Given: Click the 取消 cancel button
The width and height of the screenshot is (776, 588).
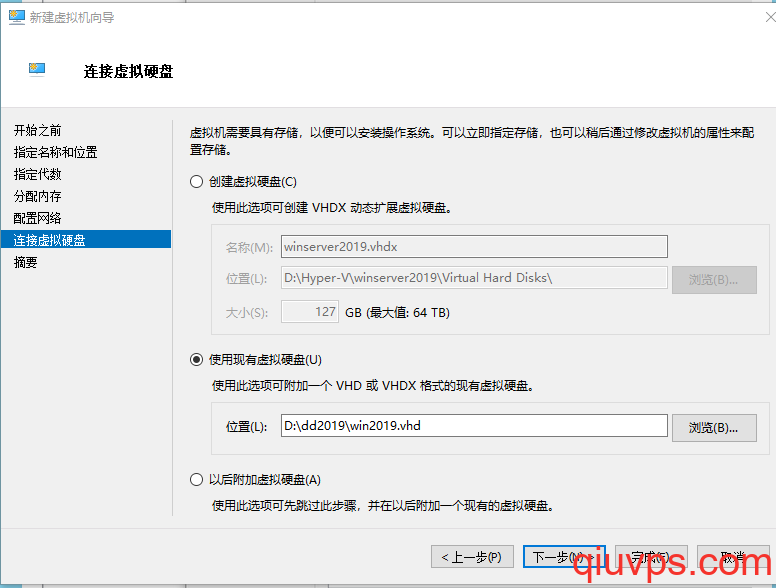Looking at the screenshot, I should 733,557.
